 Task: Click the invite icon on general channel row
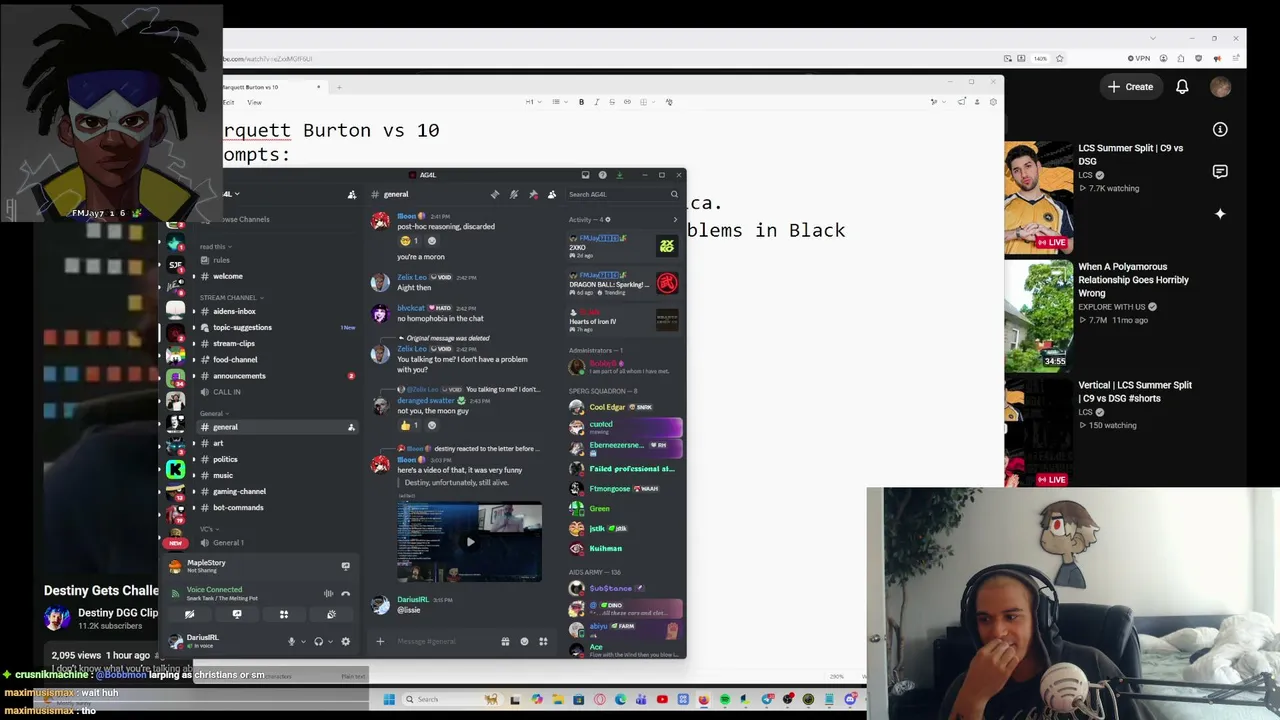point(351,427)
